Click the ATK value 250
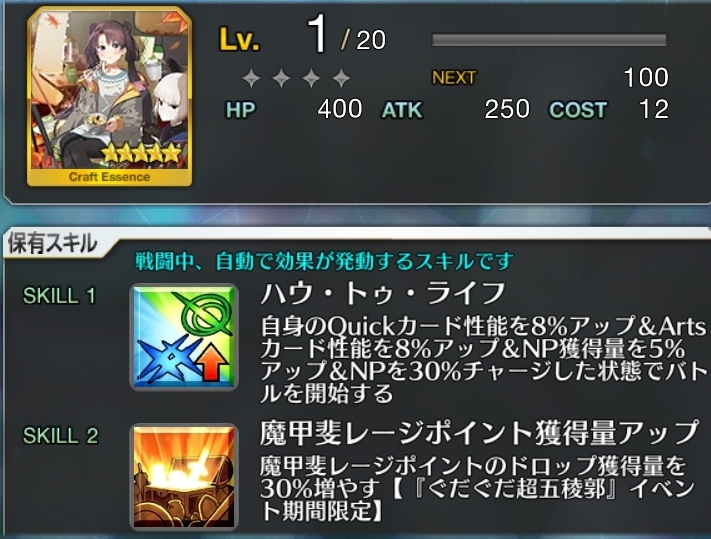Screen dimensions: 711x539 pyautogui.click(x=507, y=109)
